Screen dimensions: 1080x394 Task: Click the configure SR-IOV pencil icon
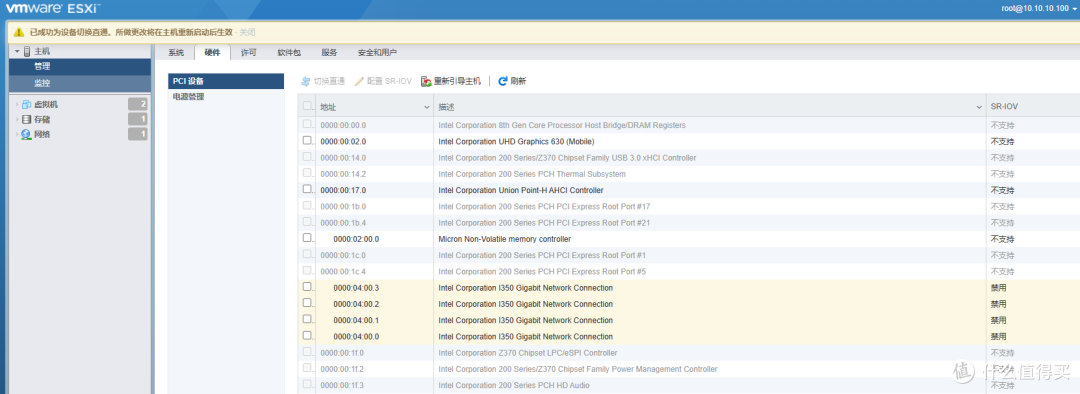359,81
